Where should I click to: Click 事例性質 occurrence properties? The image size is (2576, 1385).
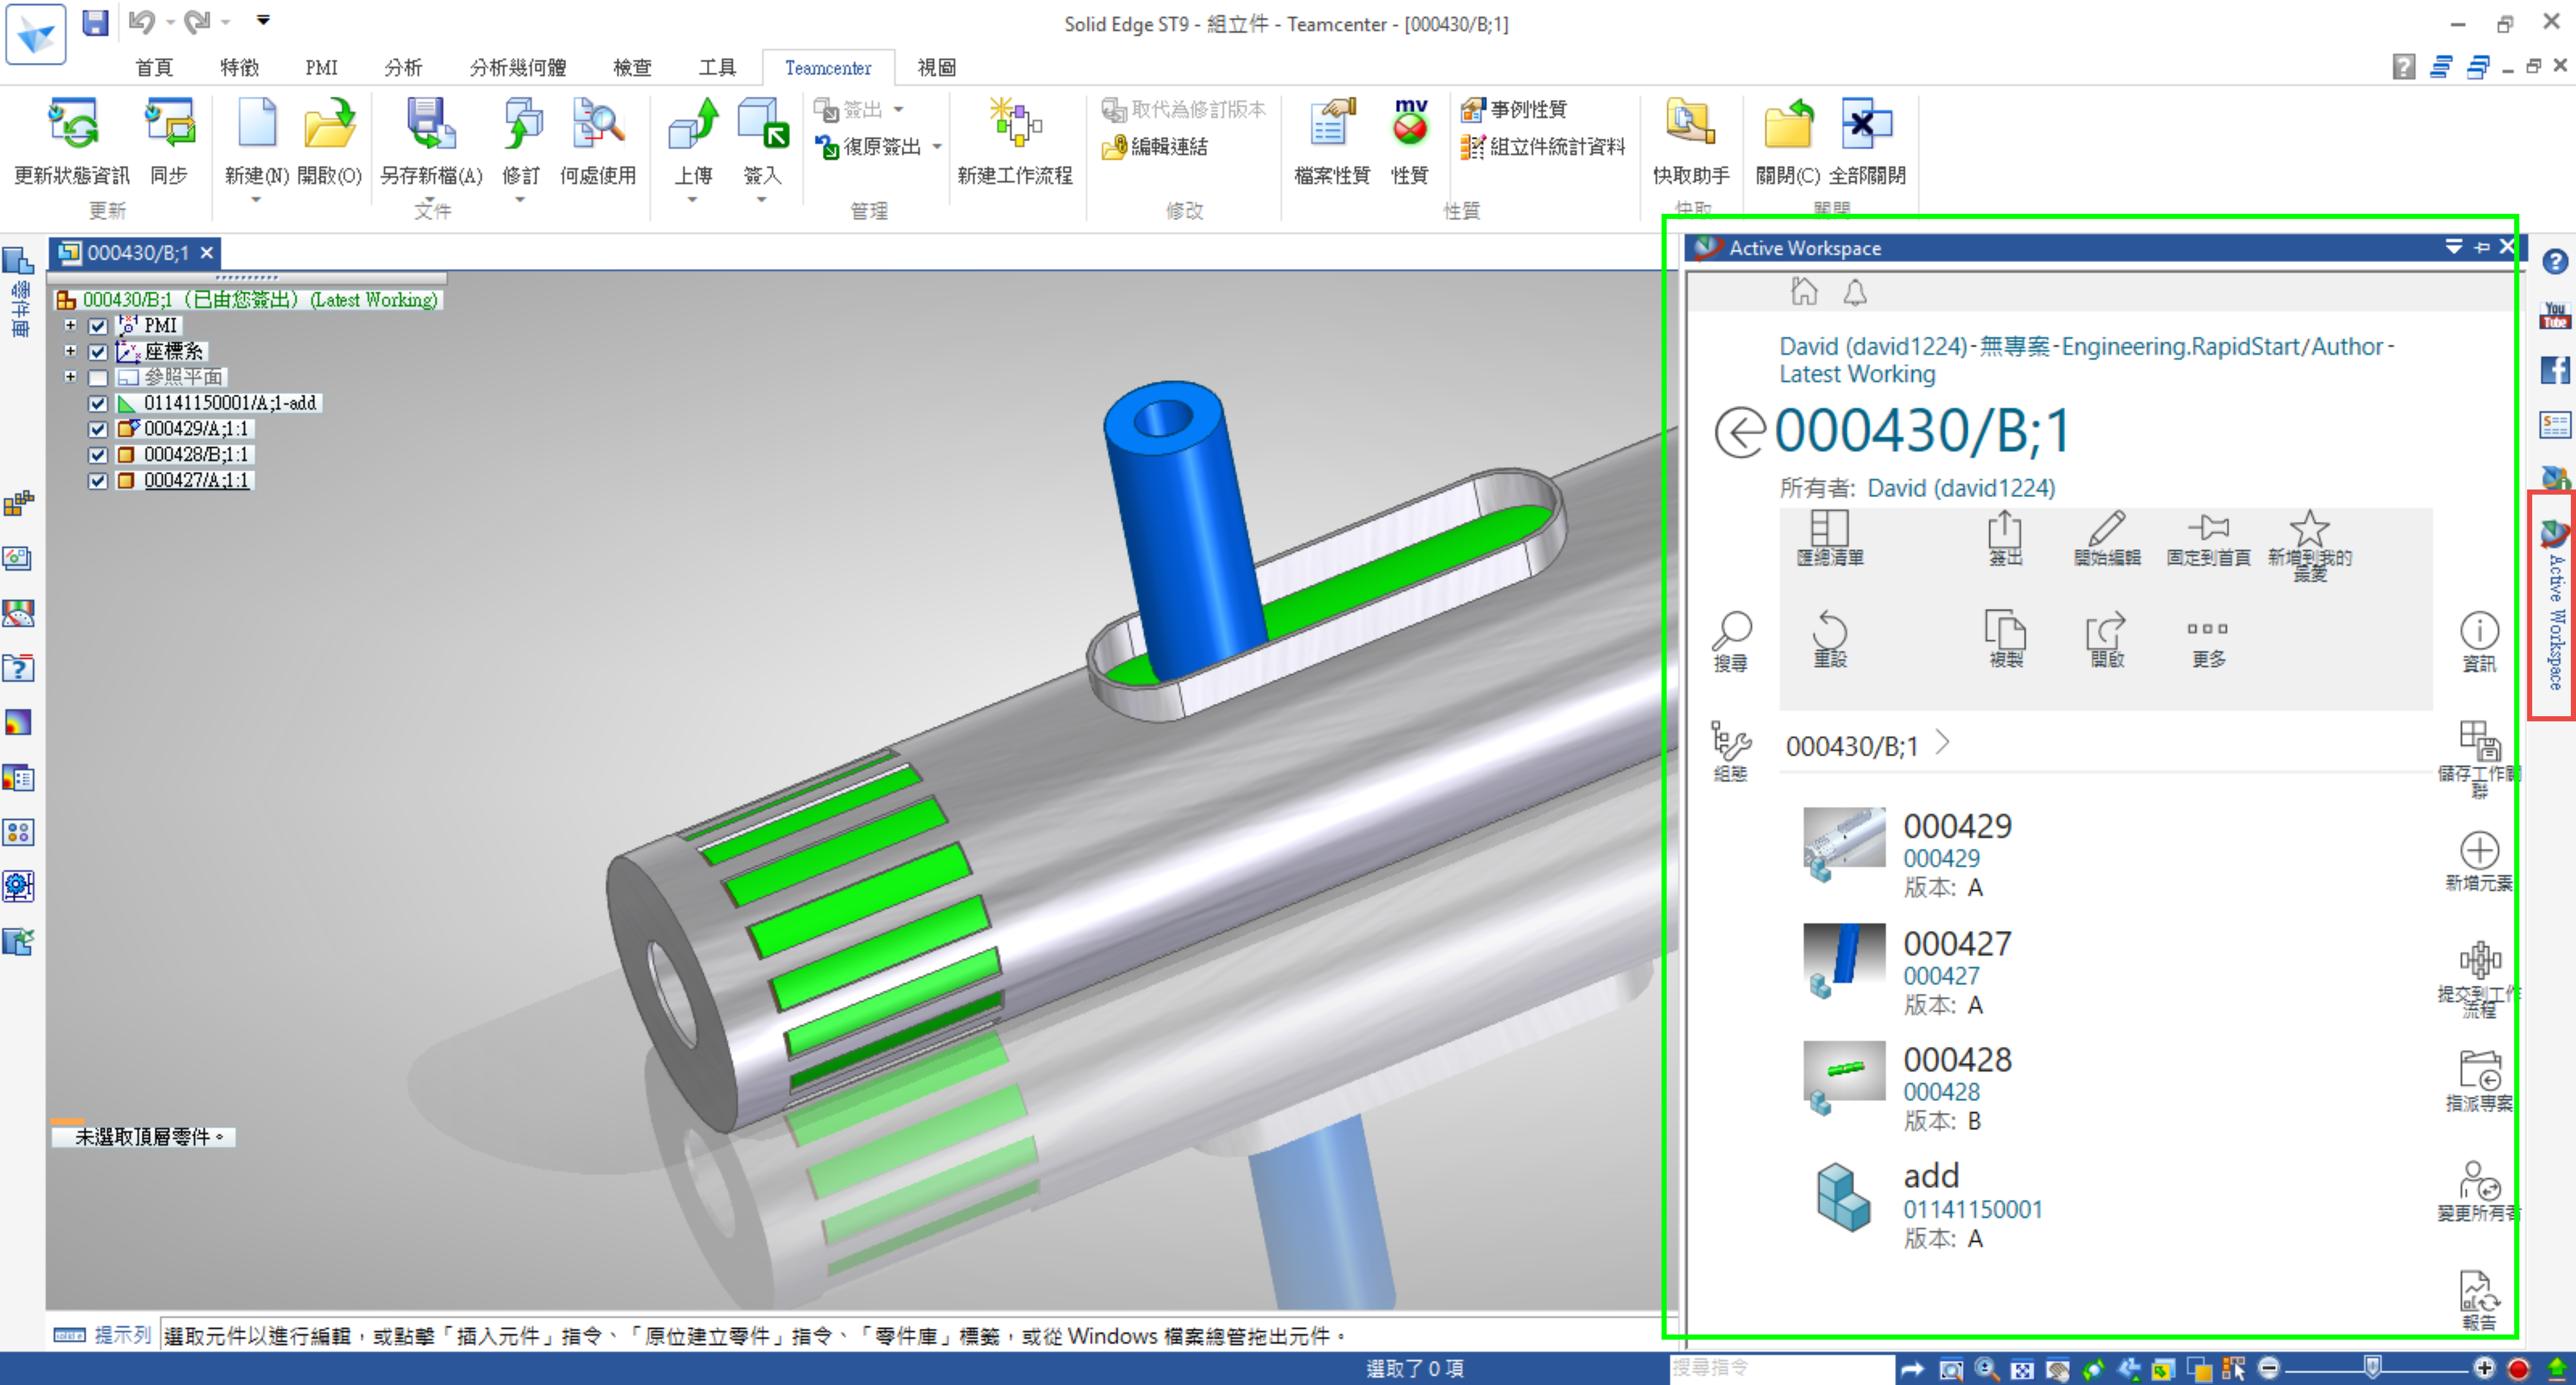(x=1514, y=109)
